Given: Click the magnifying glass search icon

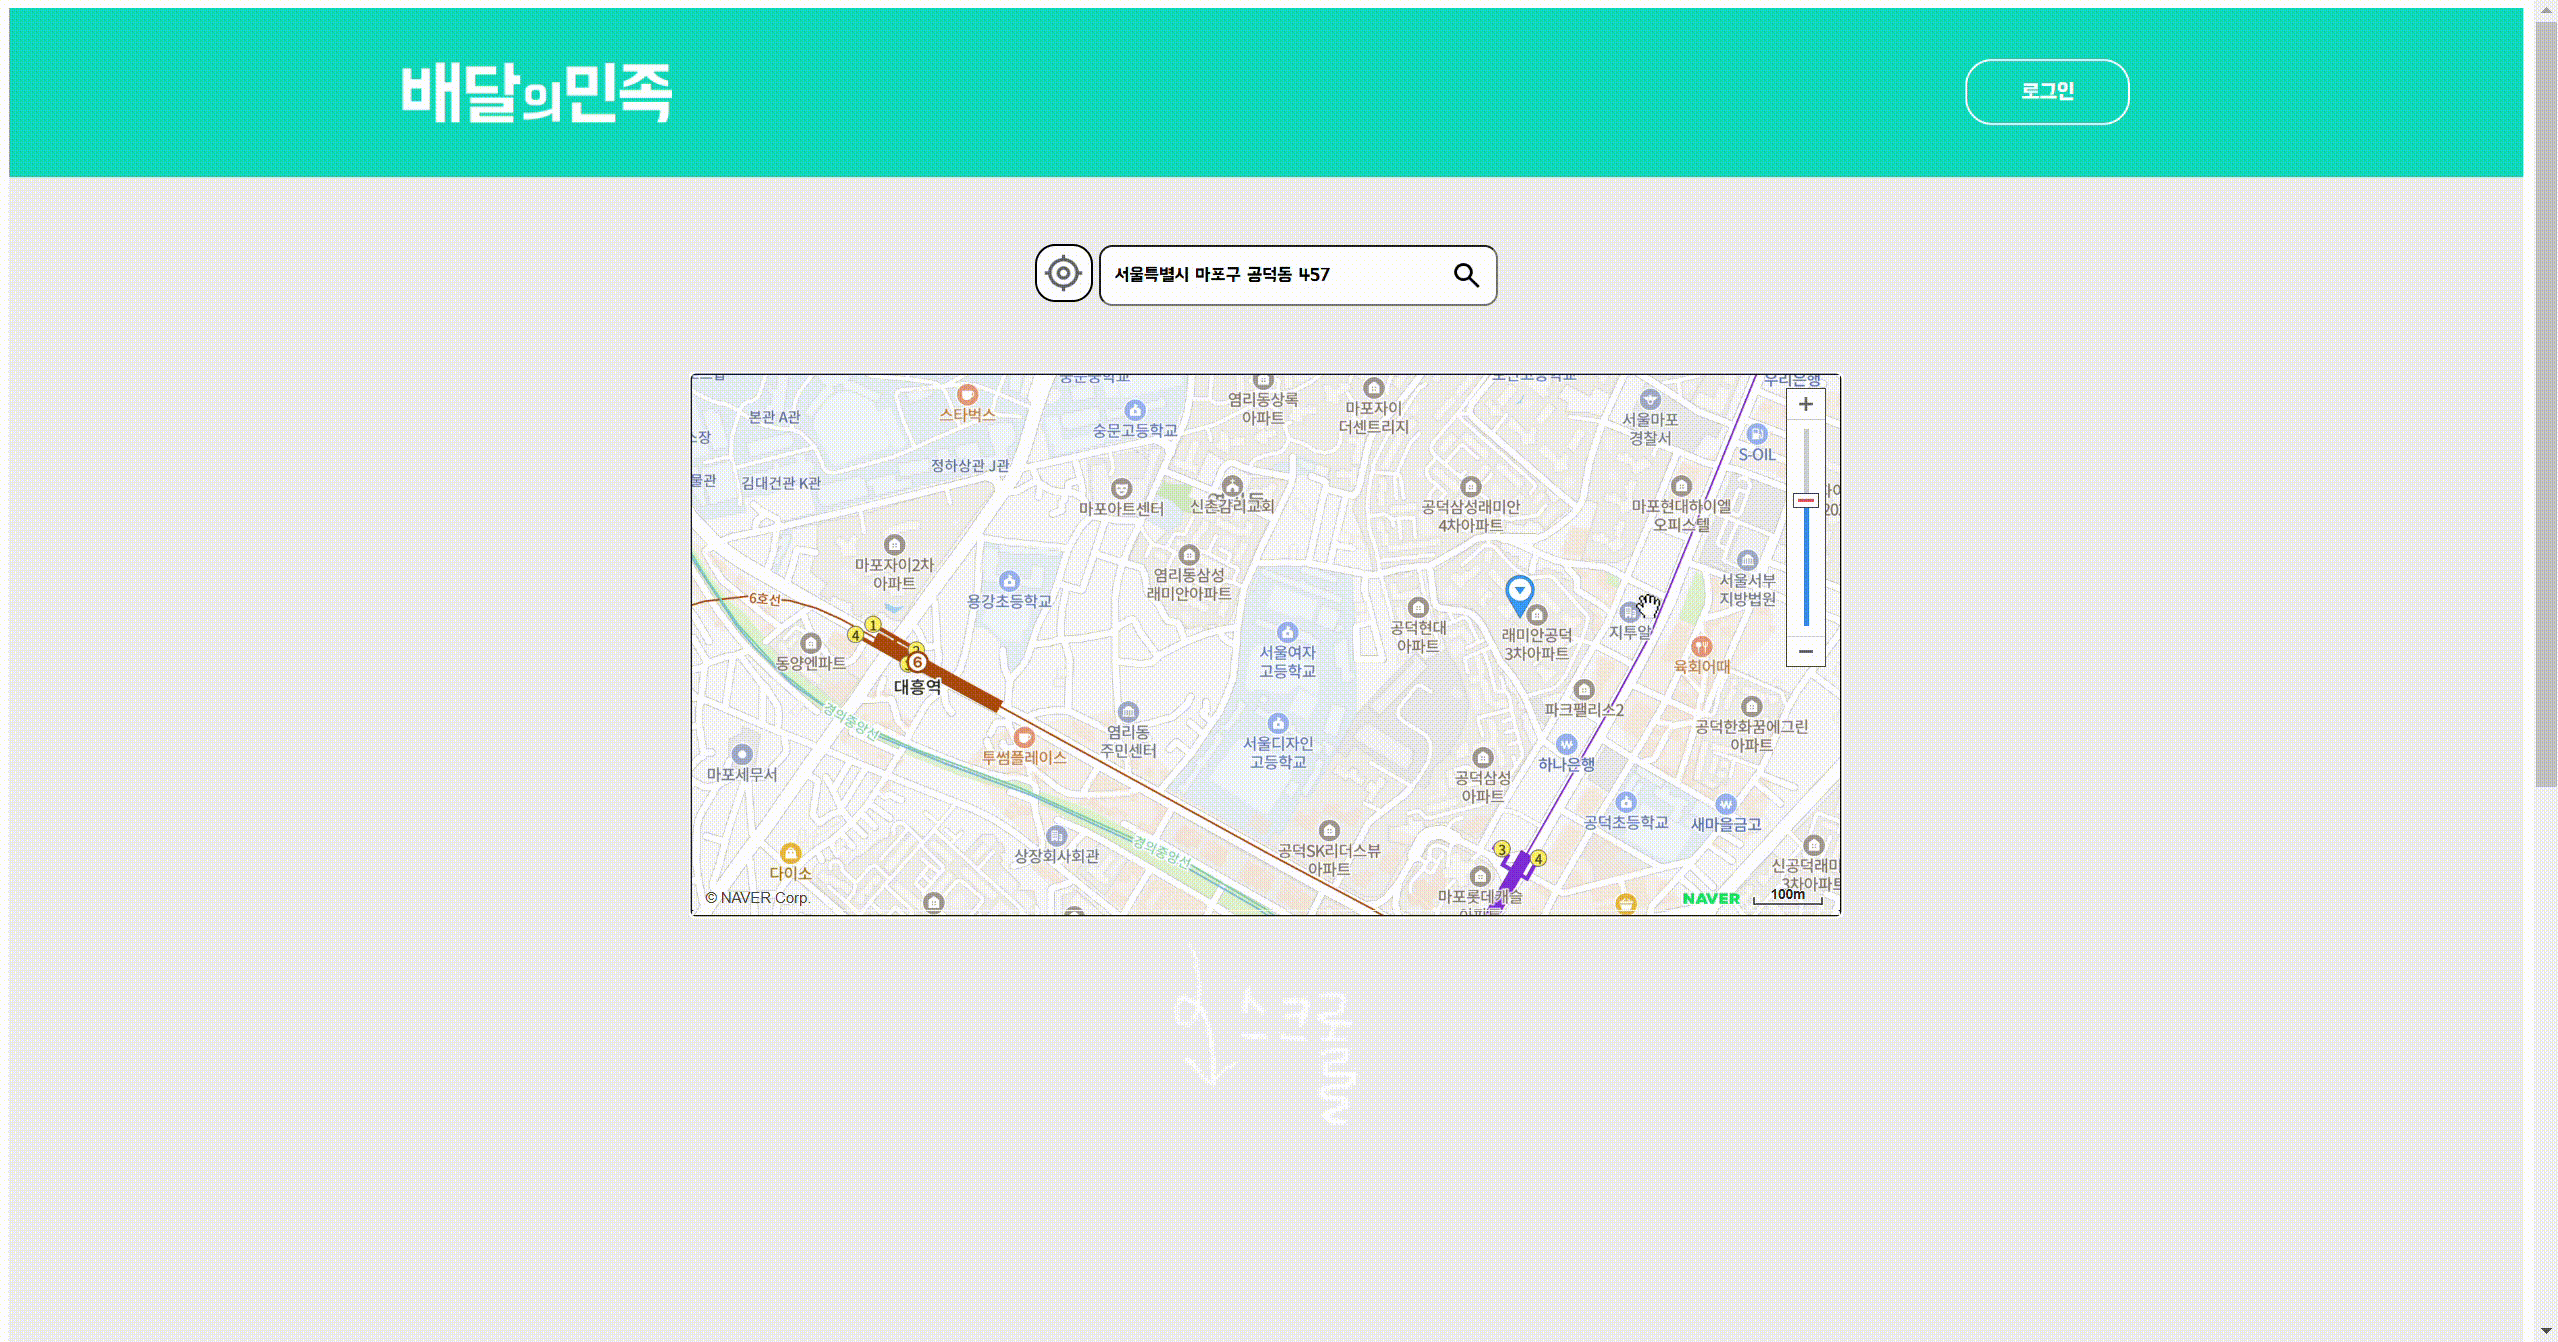Looking at the screenshot, I should tap(1465, 275).
